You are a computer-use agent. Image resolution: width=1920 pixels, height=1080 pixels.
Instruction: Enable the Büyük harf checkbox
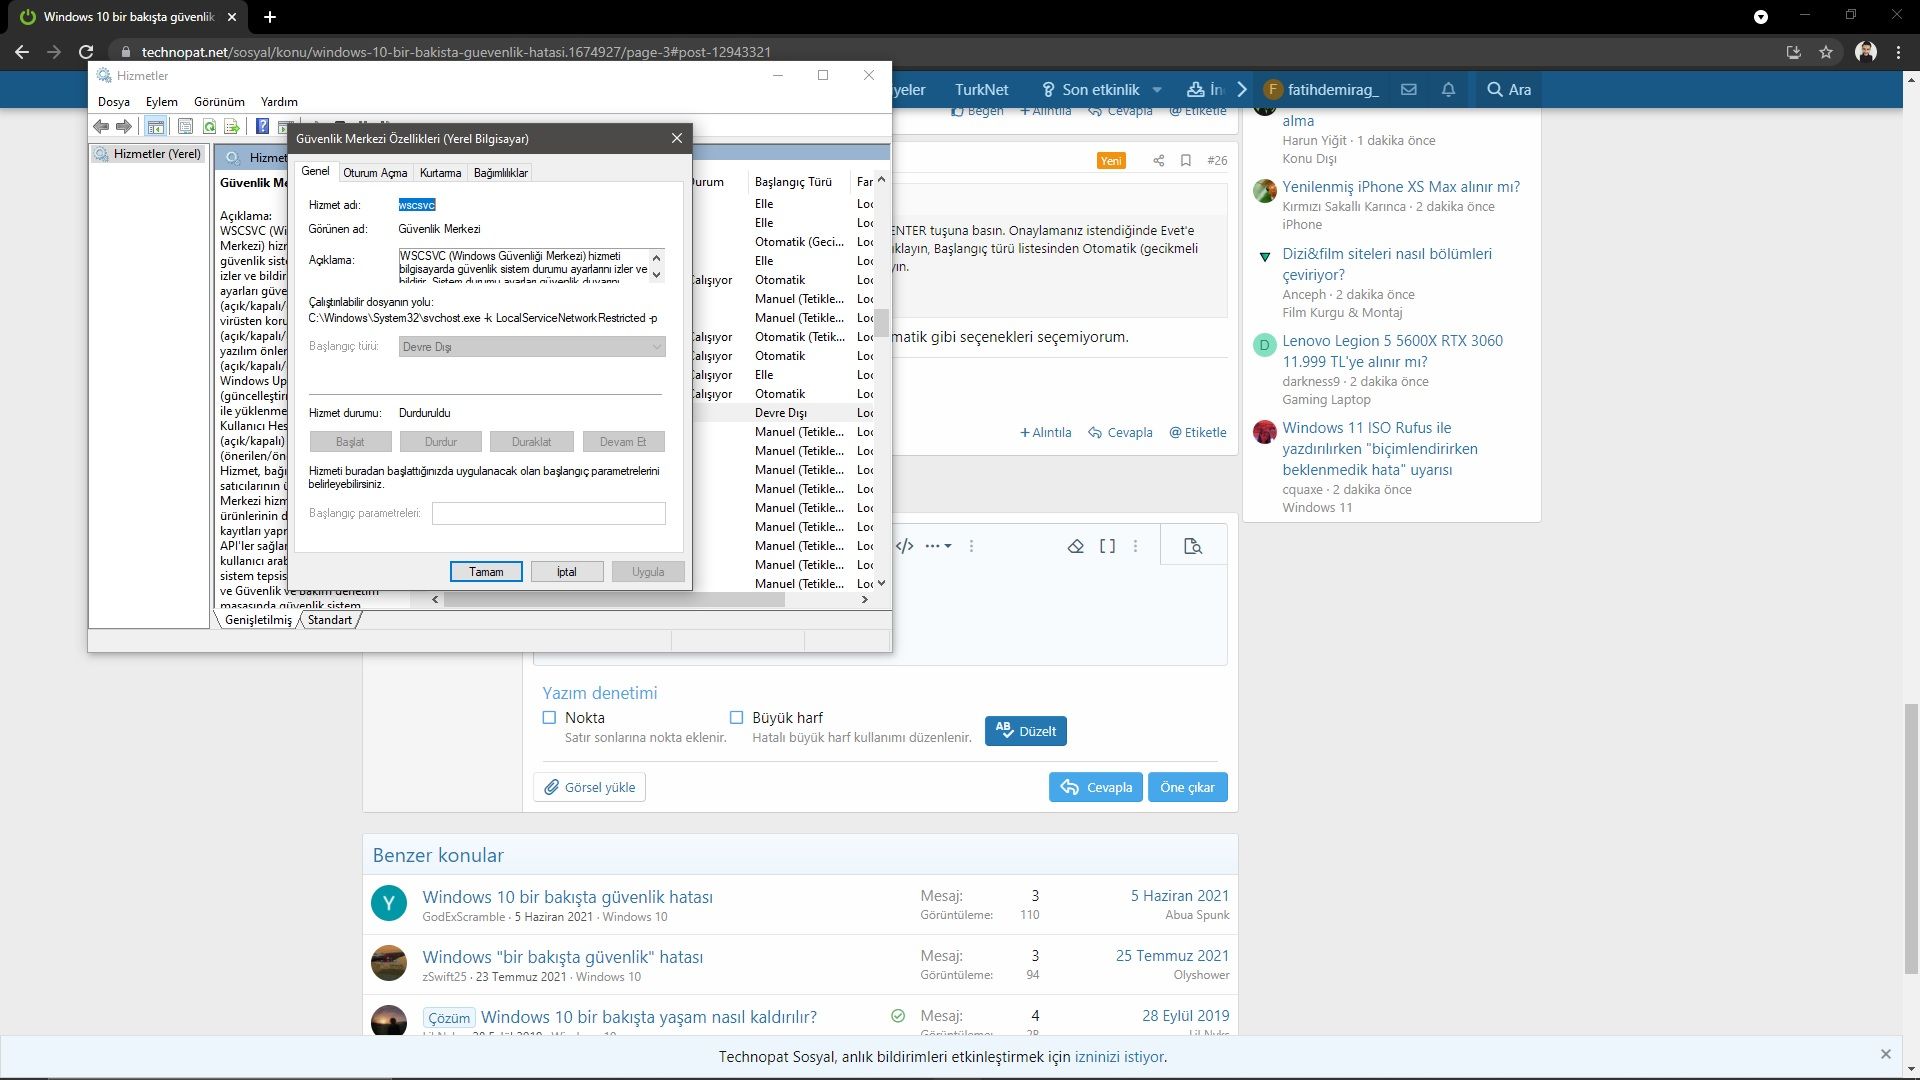737,717
